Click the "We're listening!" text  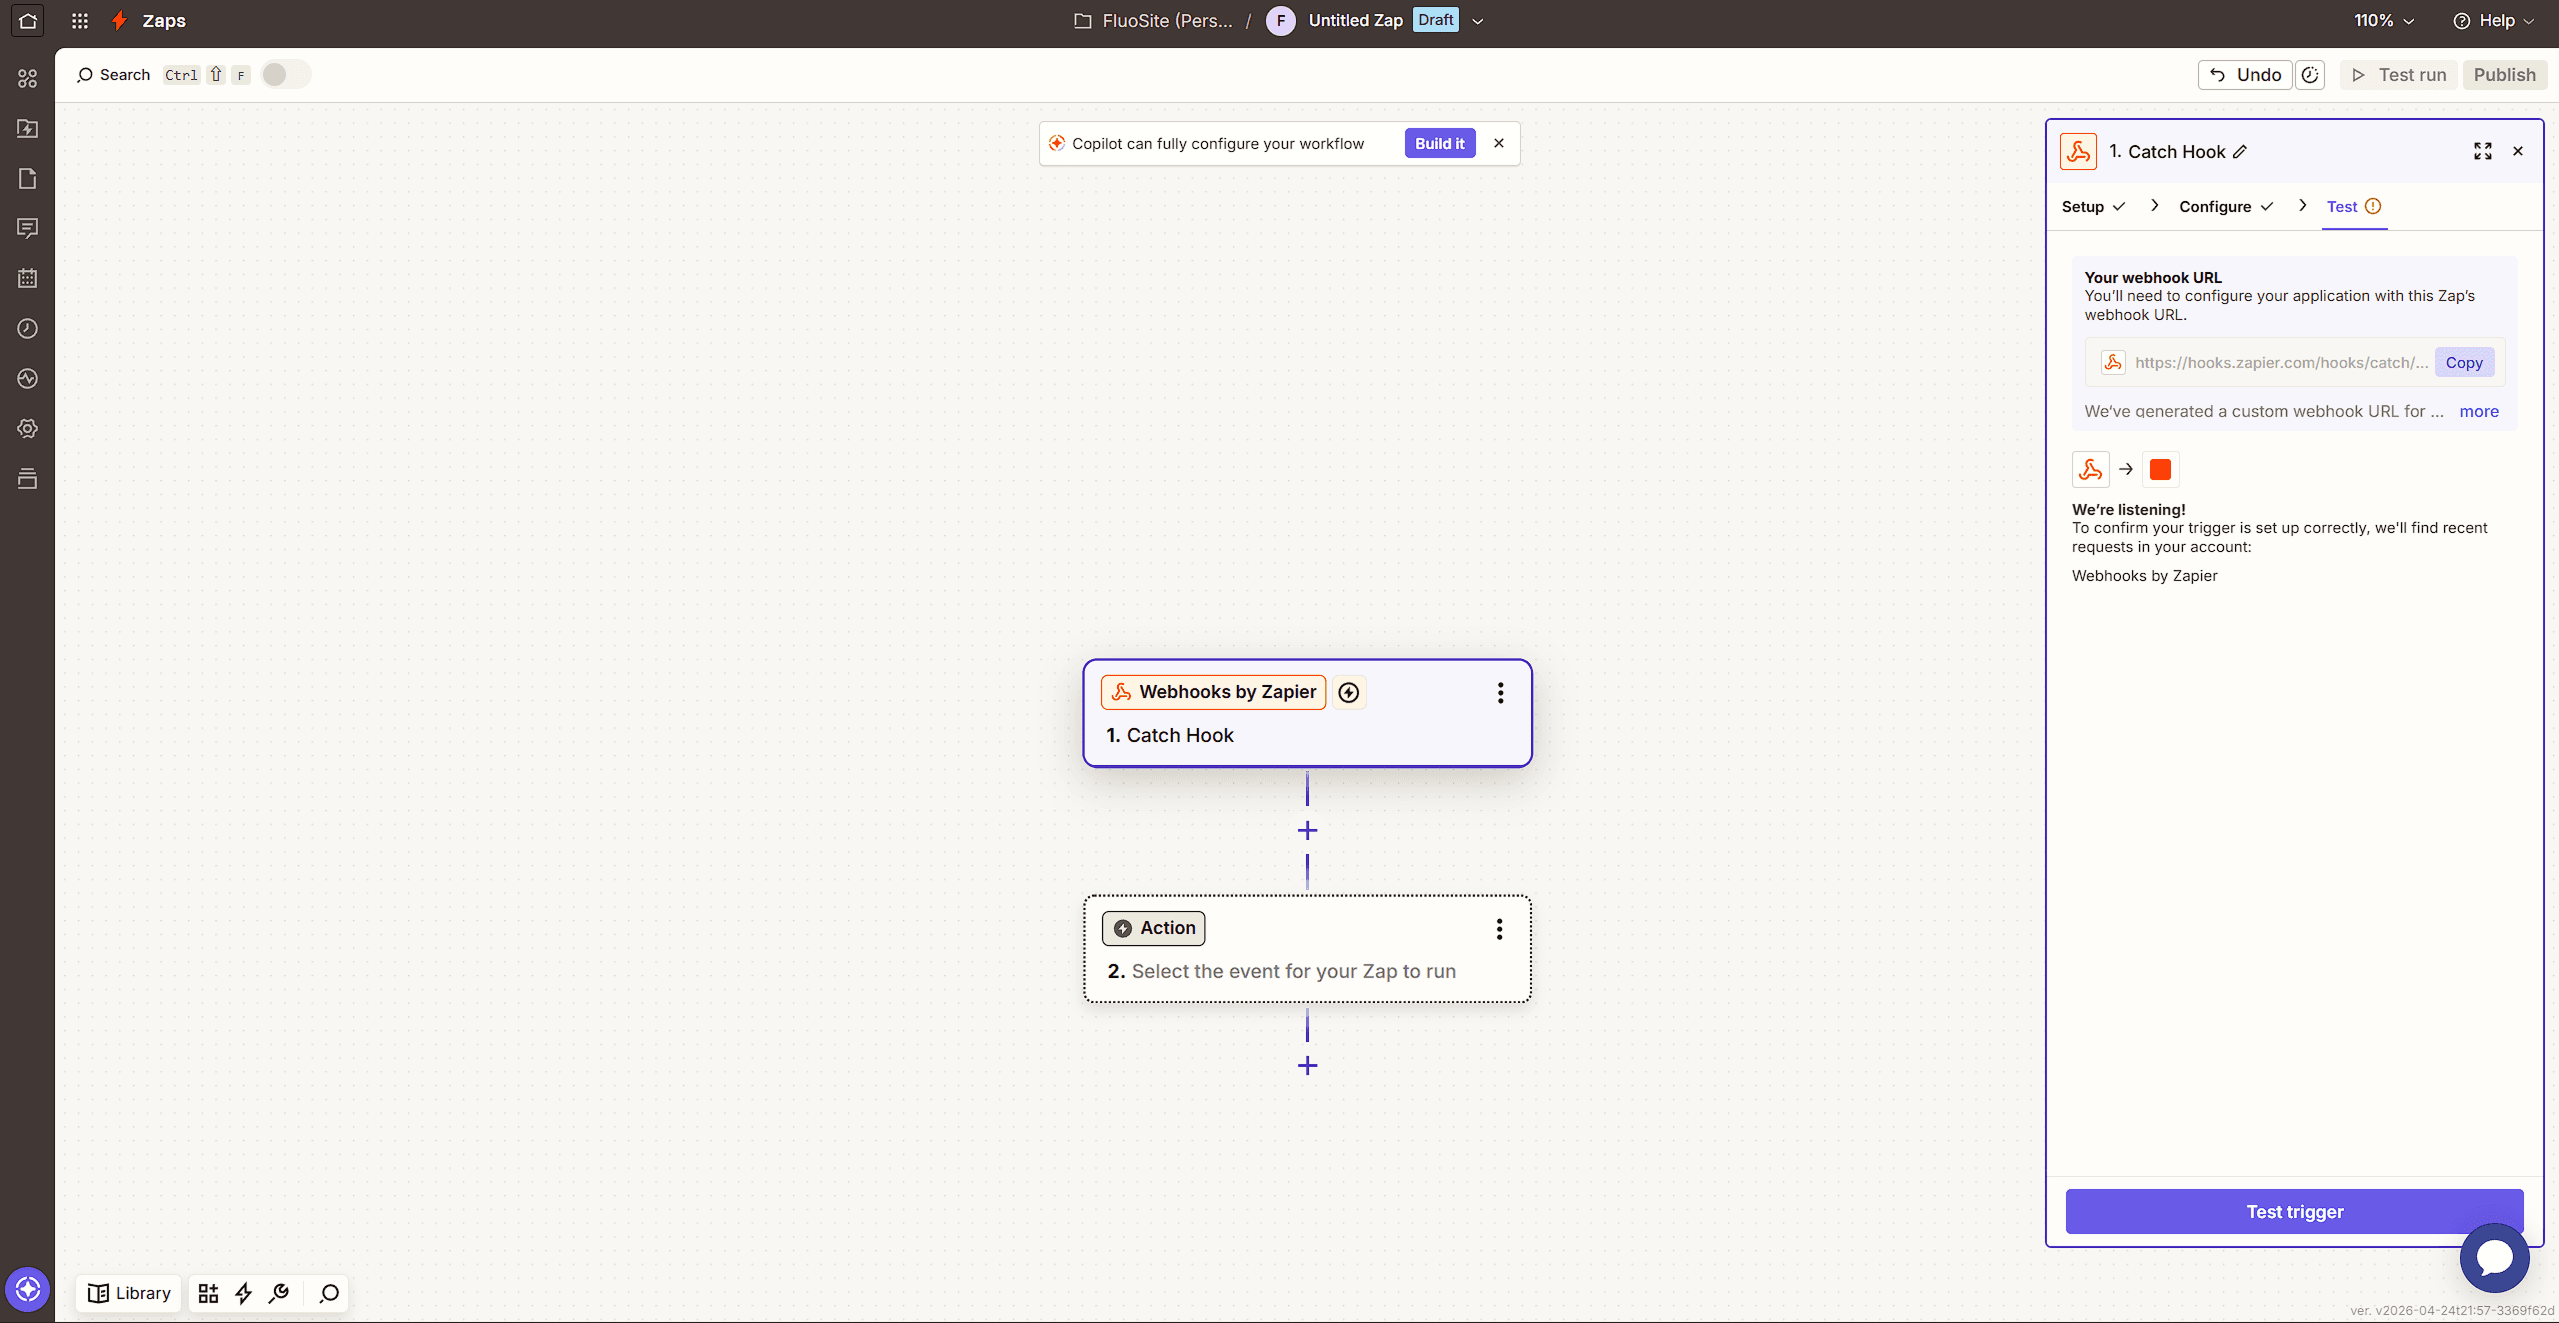[2128, 509]
